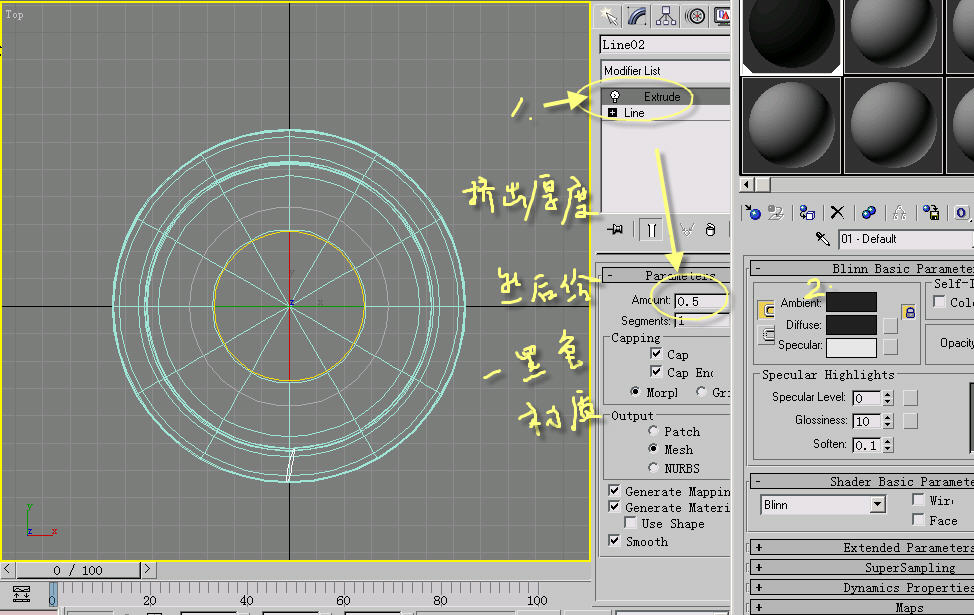The width and height of the screenshot is (974, 615).
Task: Click the Glossiness map button
Action: [x=910, y=421]
